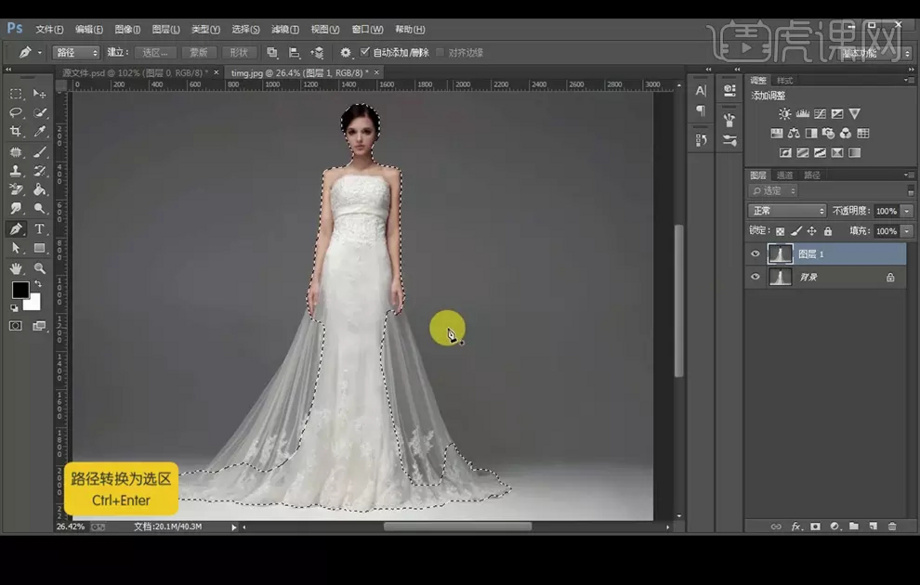Add Brightness/Contrast adjustment
This screenshot has height=585, width=920.
click(x=784, y=114)
